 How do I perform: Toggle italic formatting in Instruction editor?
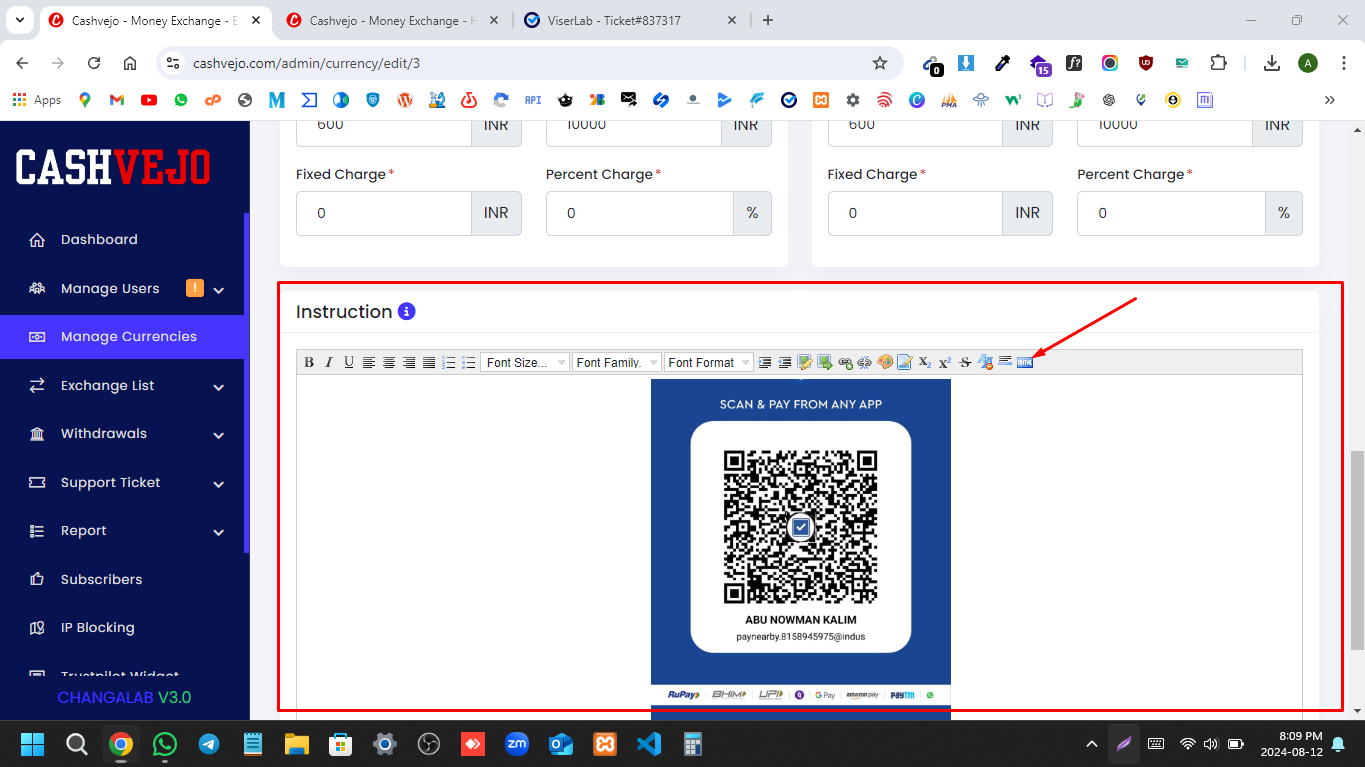tap(329, 362)
